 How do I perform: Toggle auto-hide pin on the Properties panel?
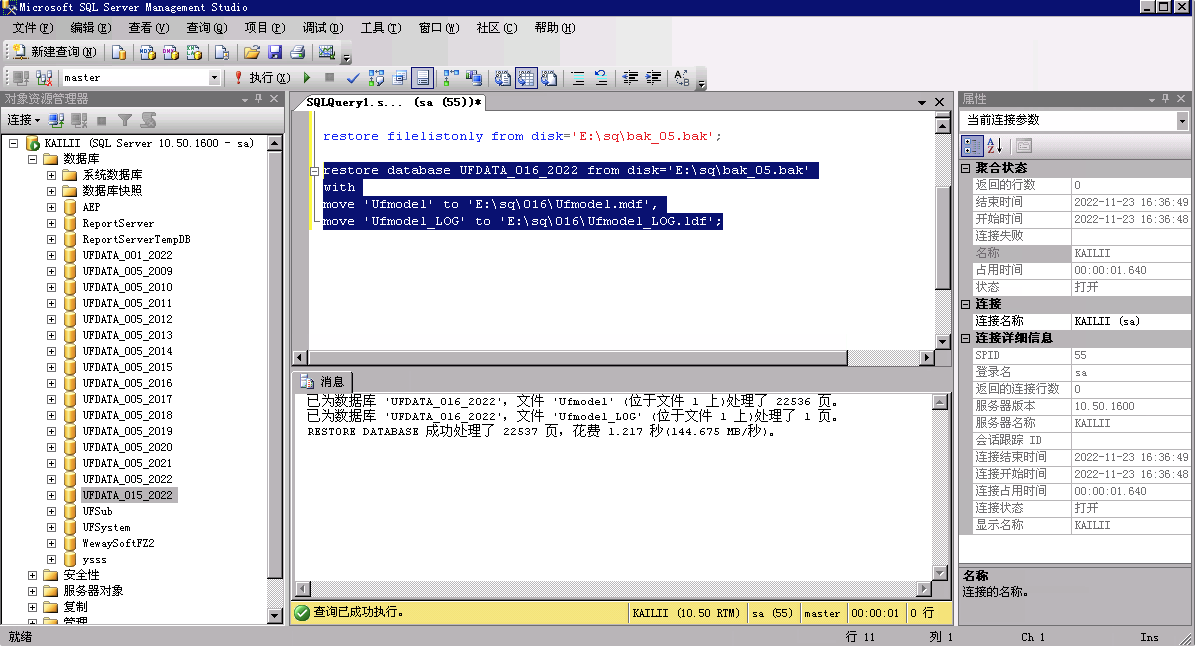tap(1165, 99)
